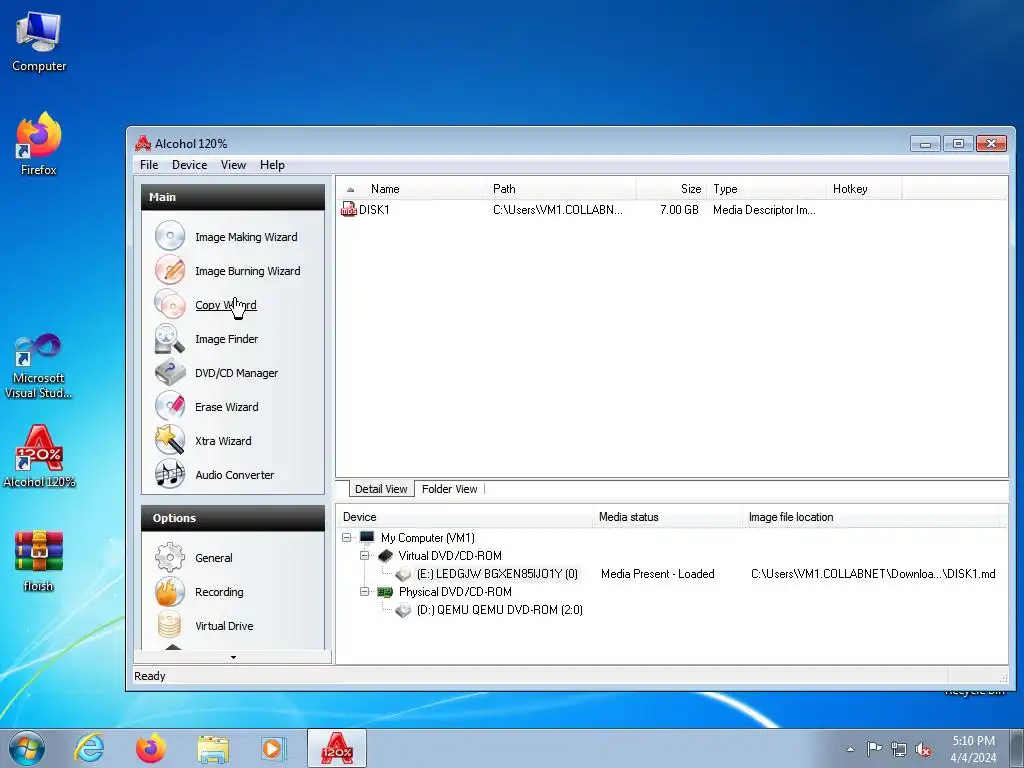1024x768 pixels.
Task: Open the Windows Start button
Action: 27,748
